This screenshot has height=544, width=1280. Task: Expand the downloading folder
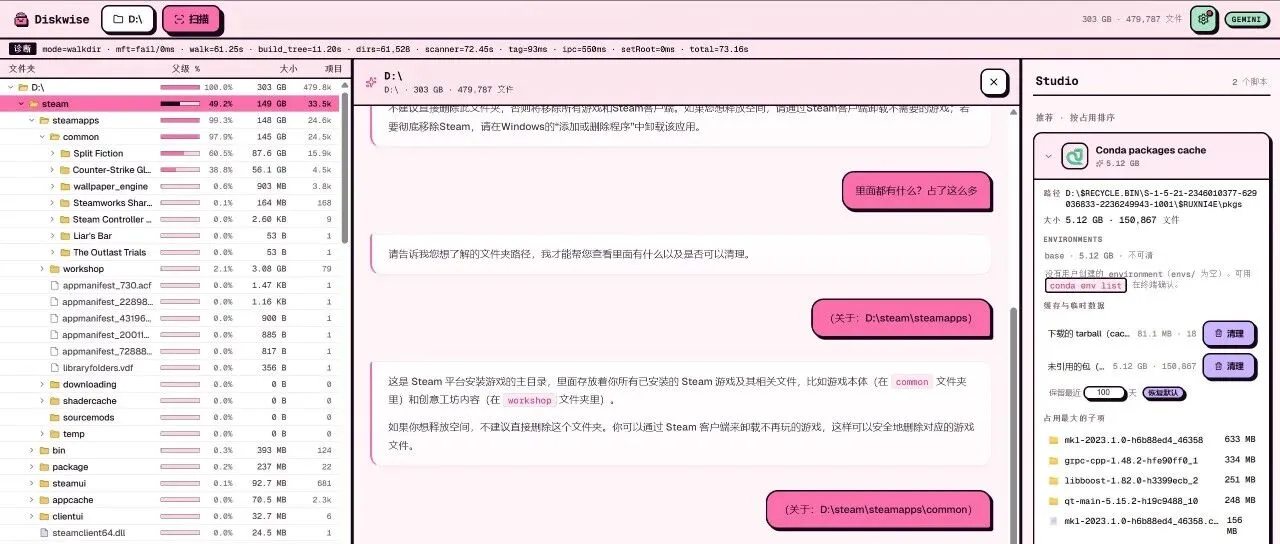click(42, 384)
